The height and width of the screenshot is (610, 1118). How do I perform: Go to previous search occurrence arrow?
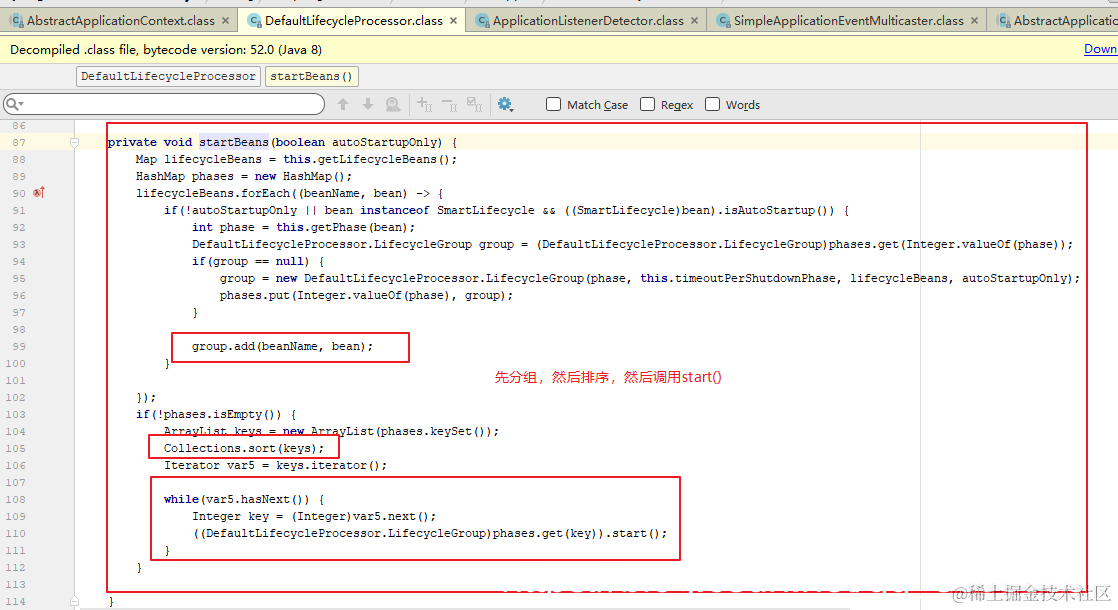(x=343, y=105)
